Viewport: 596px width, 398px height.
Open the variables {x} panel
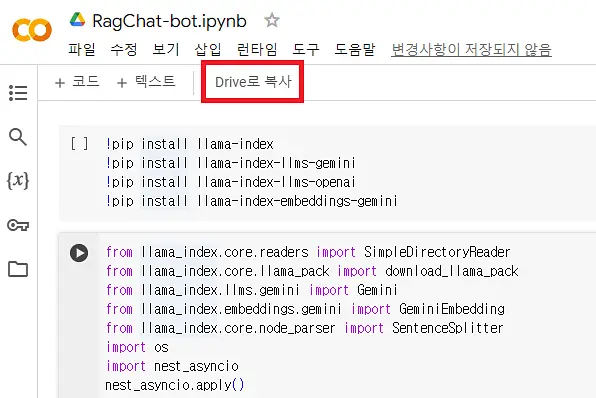coord(18,180)
